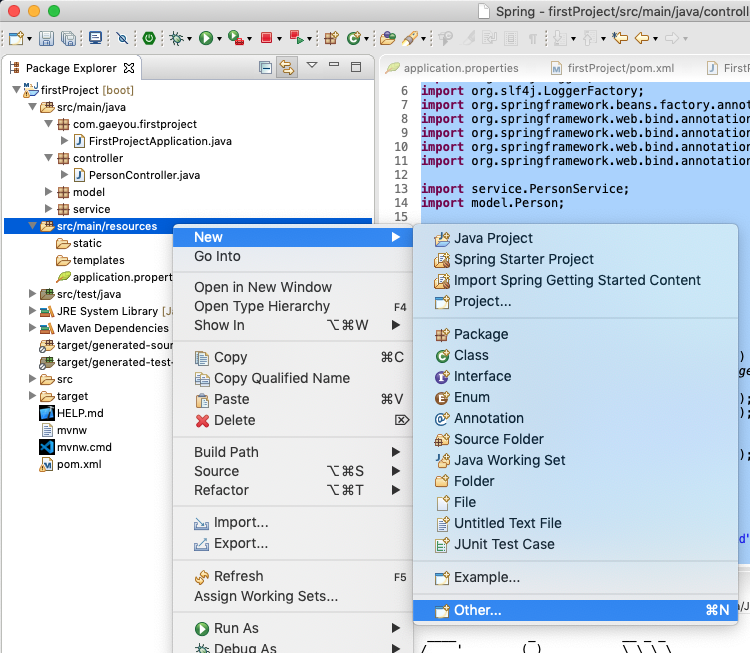Open the Build Path submenu
This screenshot has width=750, height=653.
[292, 452]
